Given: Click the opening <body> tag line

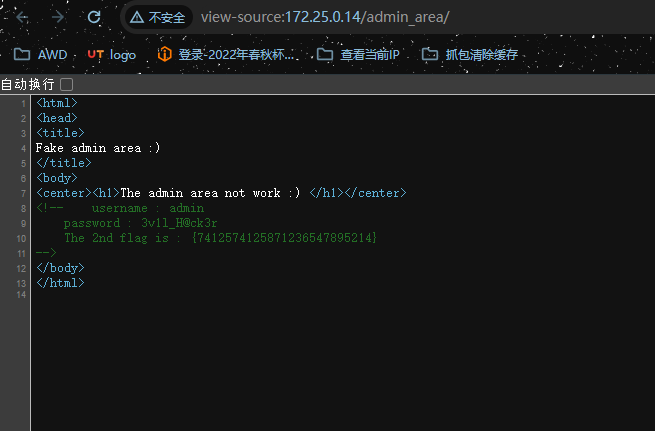Looking at the screenshot, I should [x=57, y=178].
